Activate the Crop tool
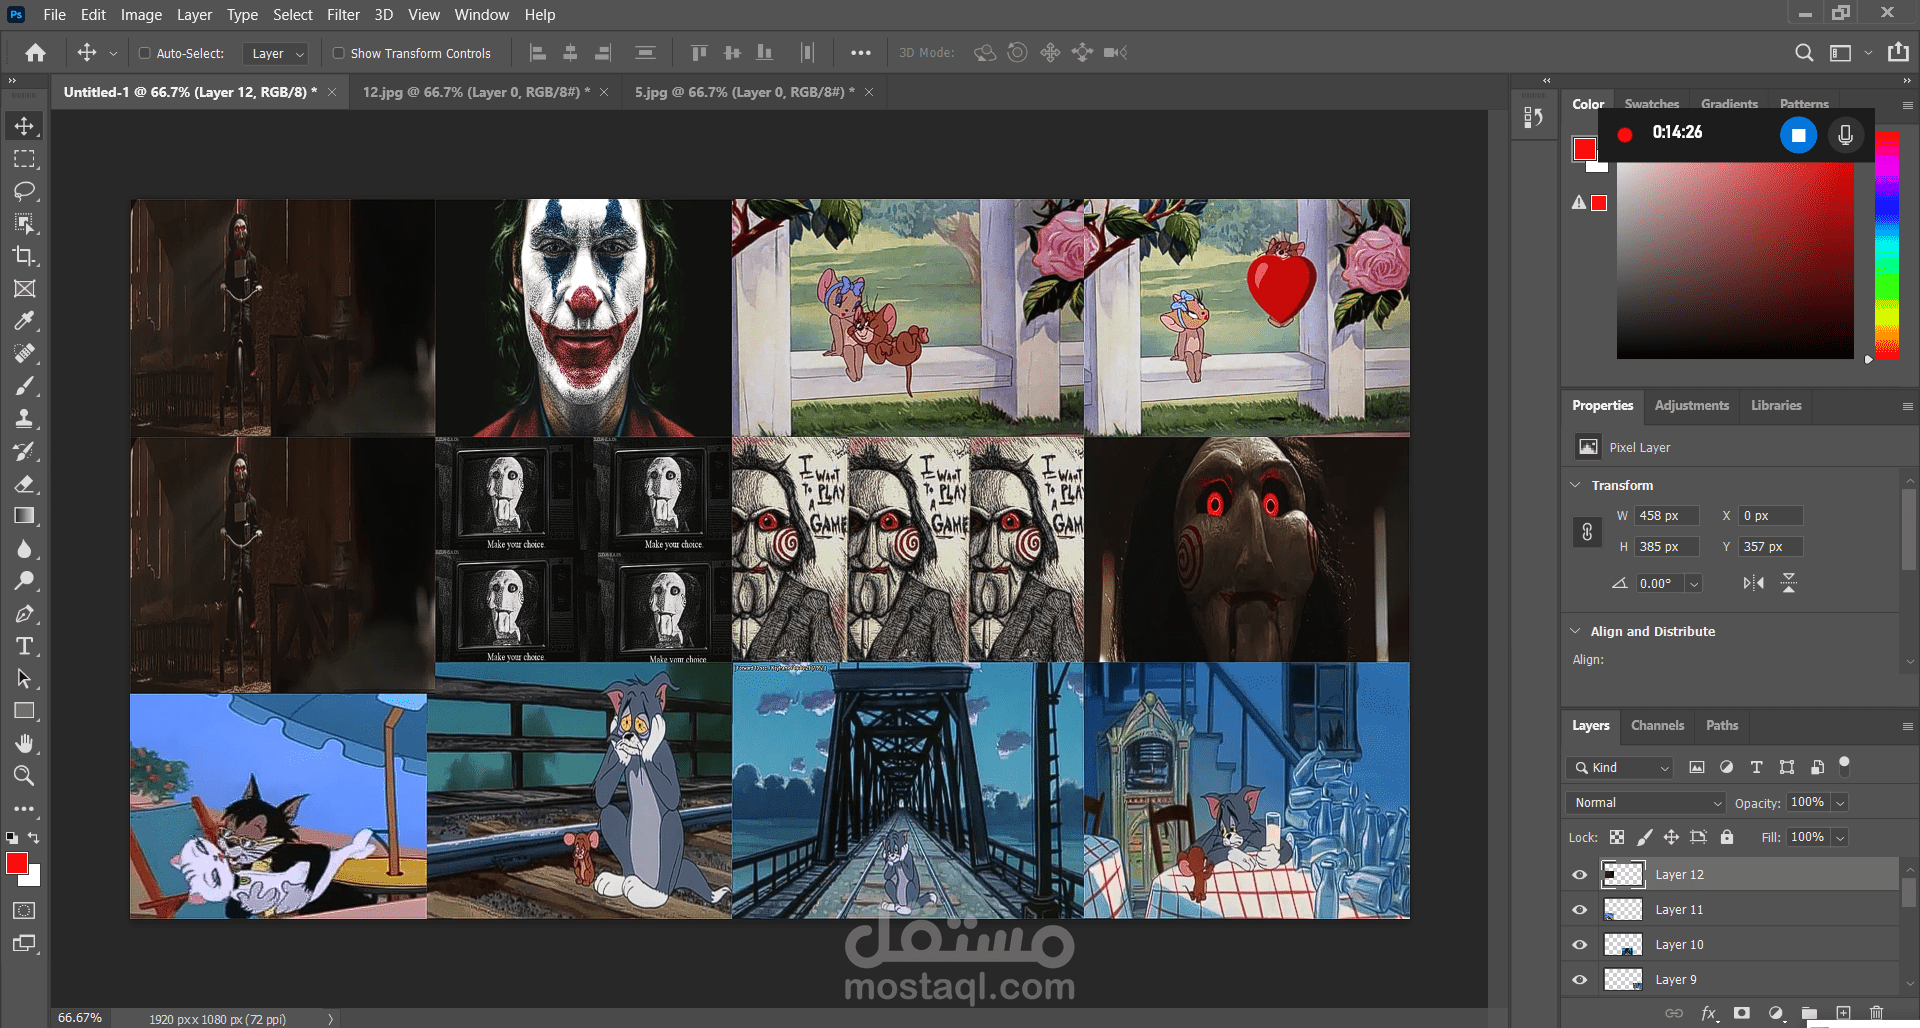The width and height of the screenshot is (1920, 1028). 24,256
